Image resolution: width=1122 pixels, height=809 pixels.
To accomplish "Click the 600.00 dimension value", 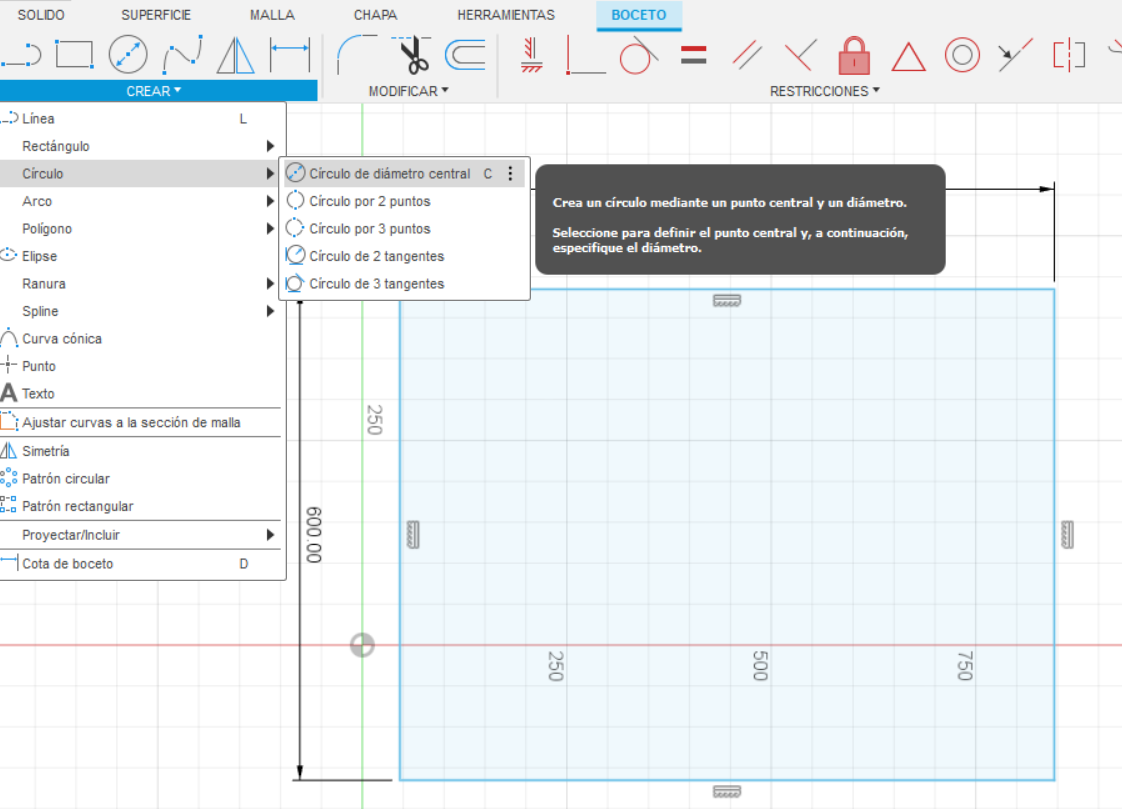I will [313, 535].
